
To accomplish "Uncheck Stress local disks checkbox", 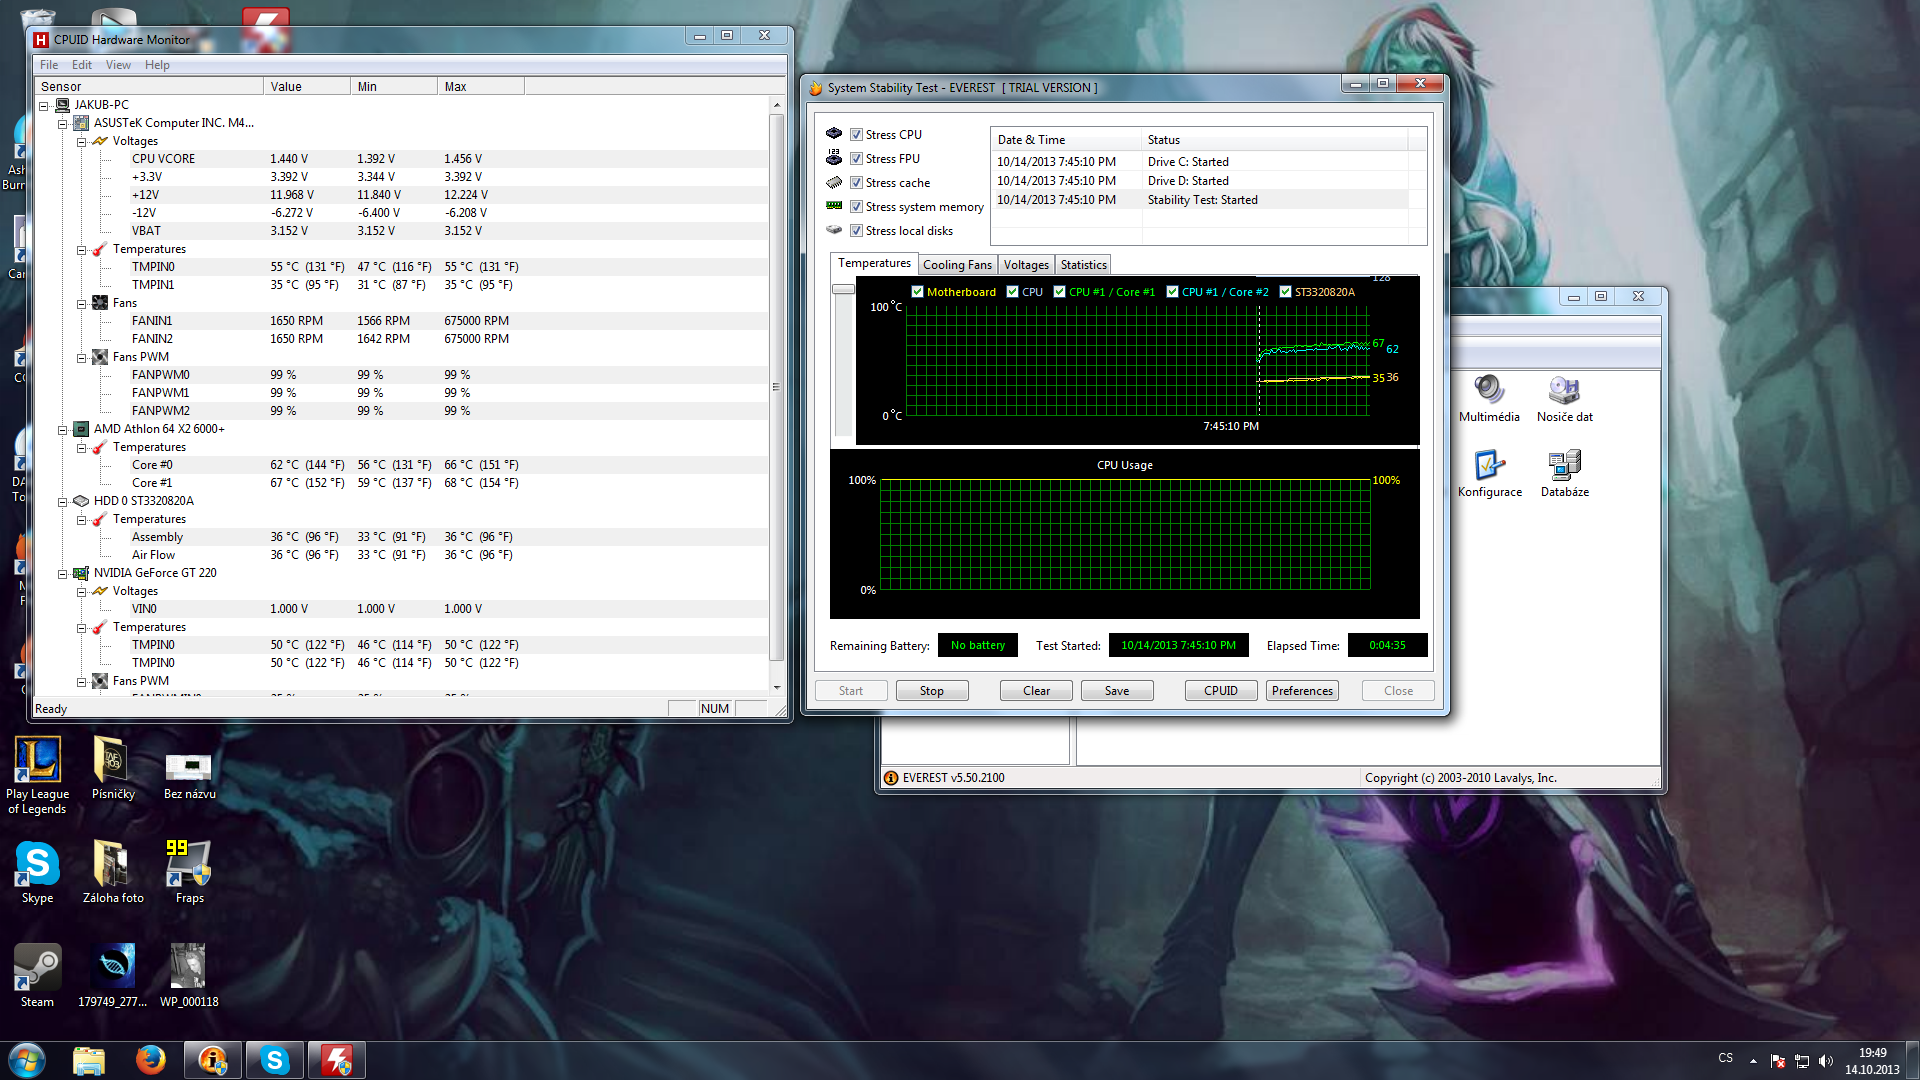I will pyautogui.click(x=856, y=231).
